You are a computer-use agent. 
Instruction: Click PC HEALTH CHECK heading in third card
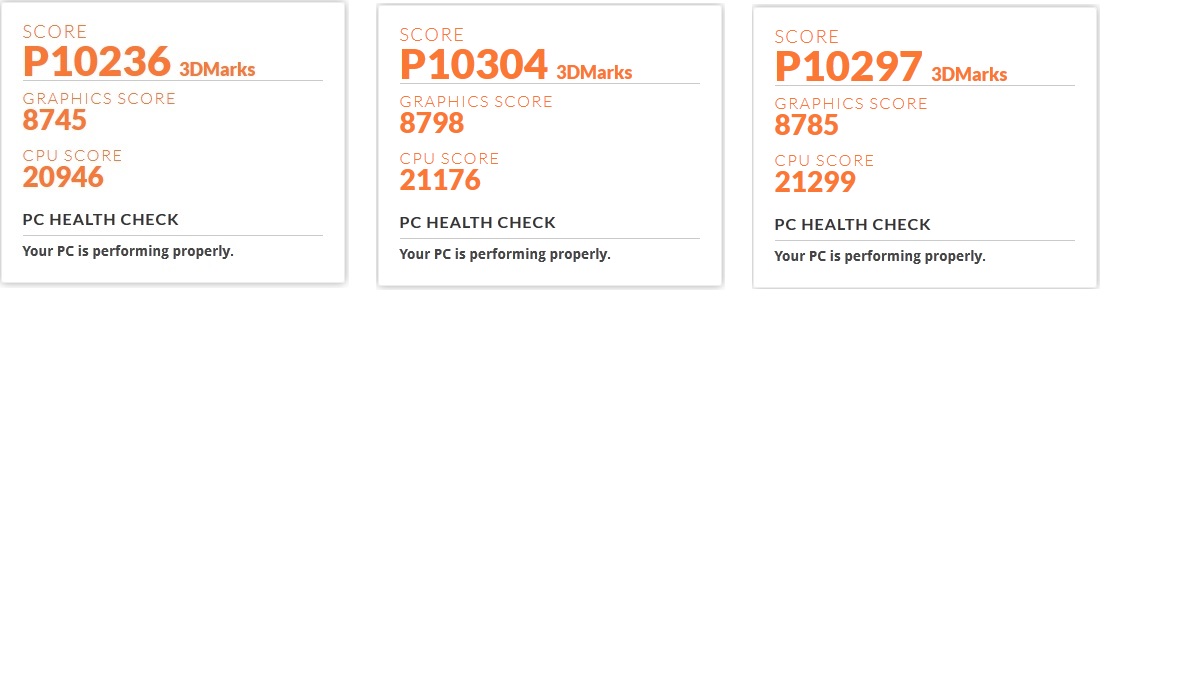[853, 224]
